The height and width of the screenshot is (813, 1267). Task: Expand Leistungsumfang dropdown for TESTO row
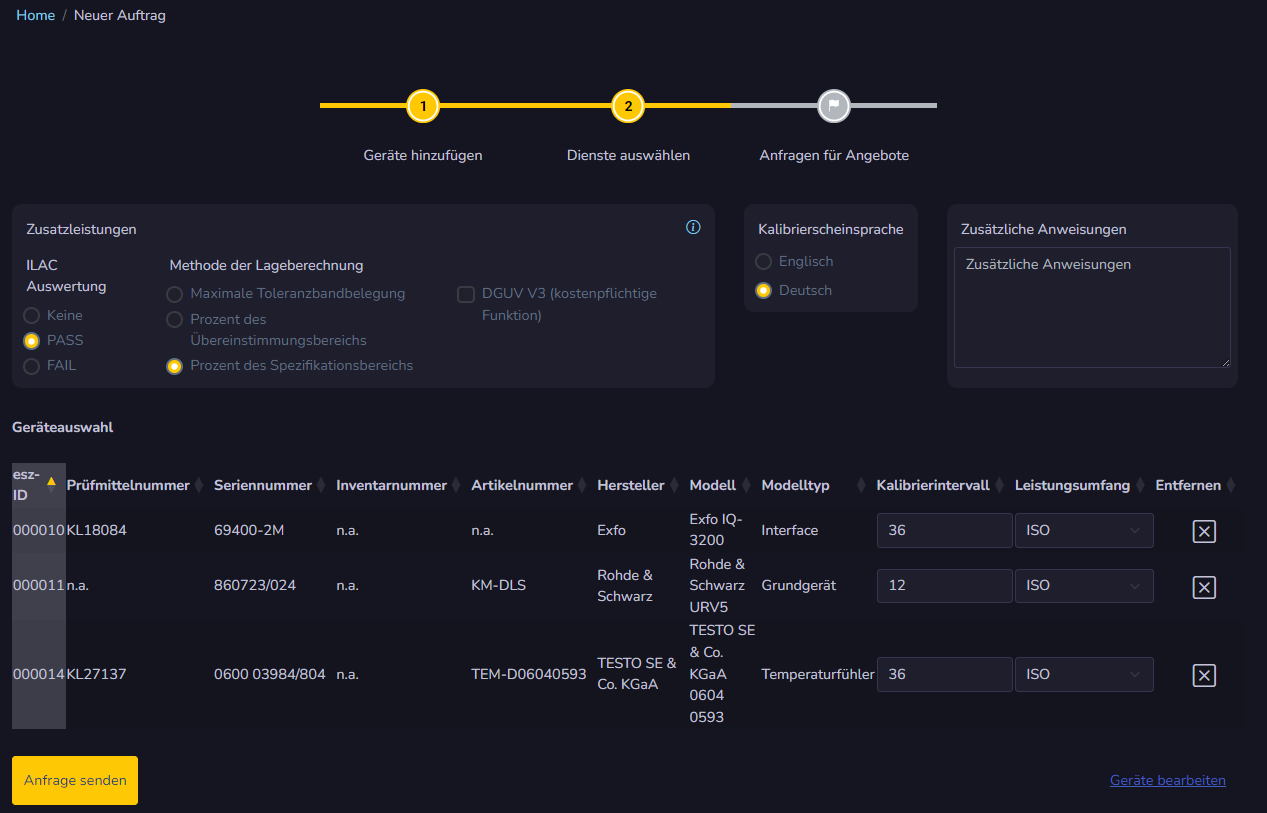pos(1083,675)
